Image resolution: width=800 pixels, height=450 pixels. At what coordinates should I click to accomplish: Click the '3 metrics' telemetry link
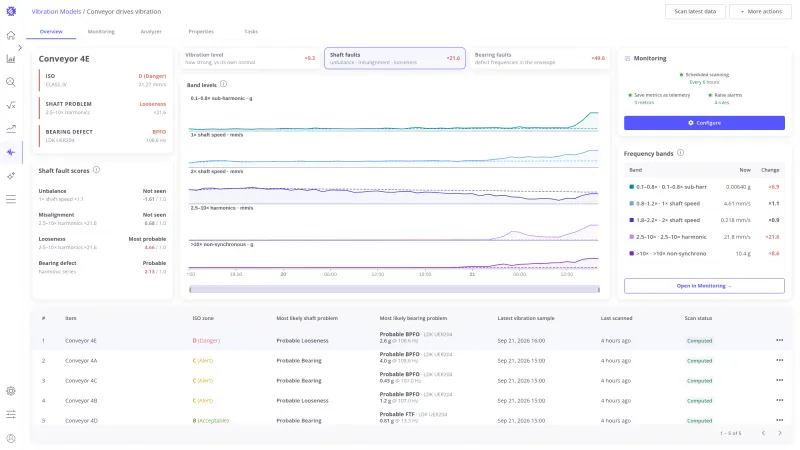pos(644,103)
